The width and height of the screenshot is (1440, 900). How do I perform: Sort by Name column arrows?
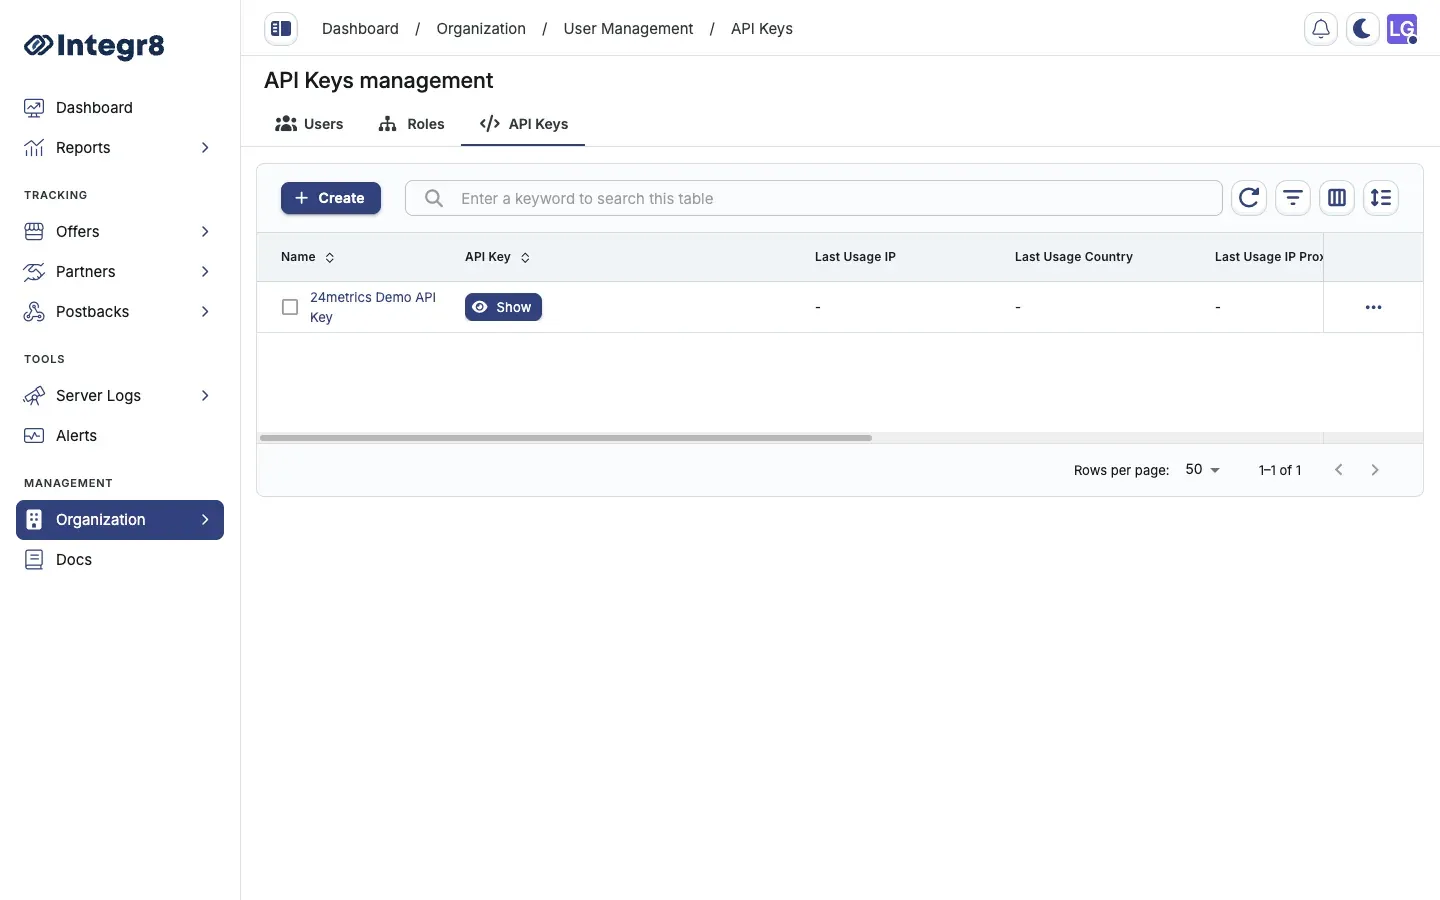(330, 258)
